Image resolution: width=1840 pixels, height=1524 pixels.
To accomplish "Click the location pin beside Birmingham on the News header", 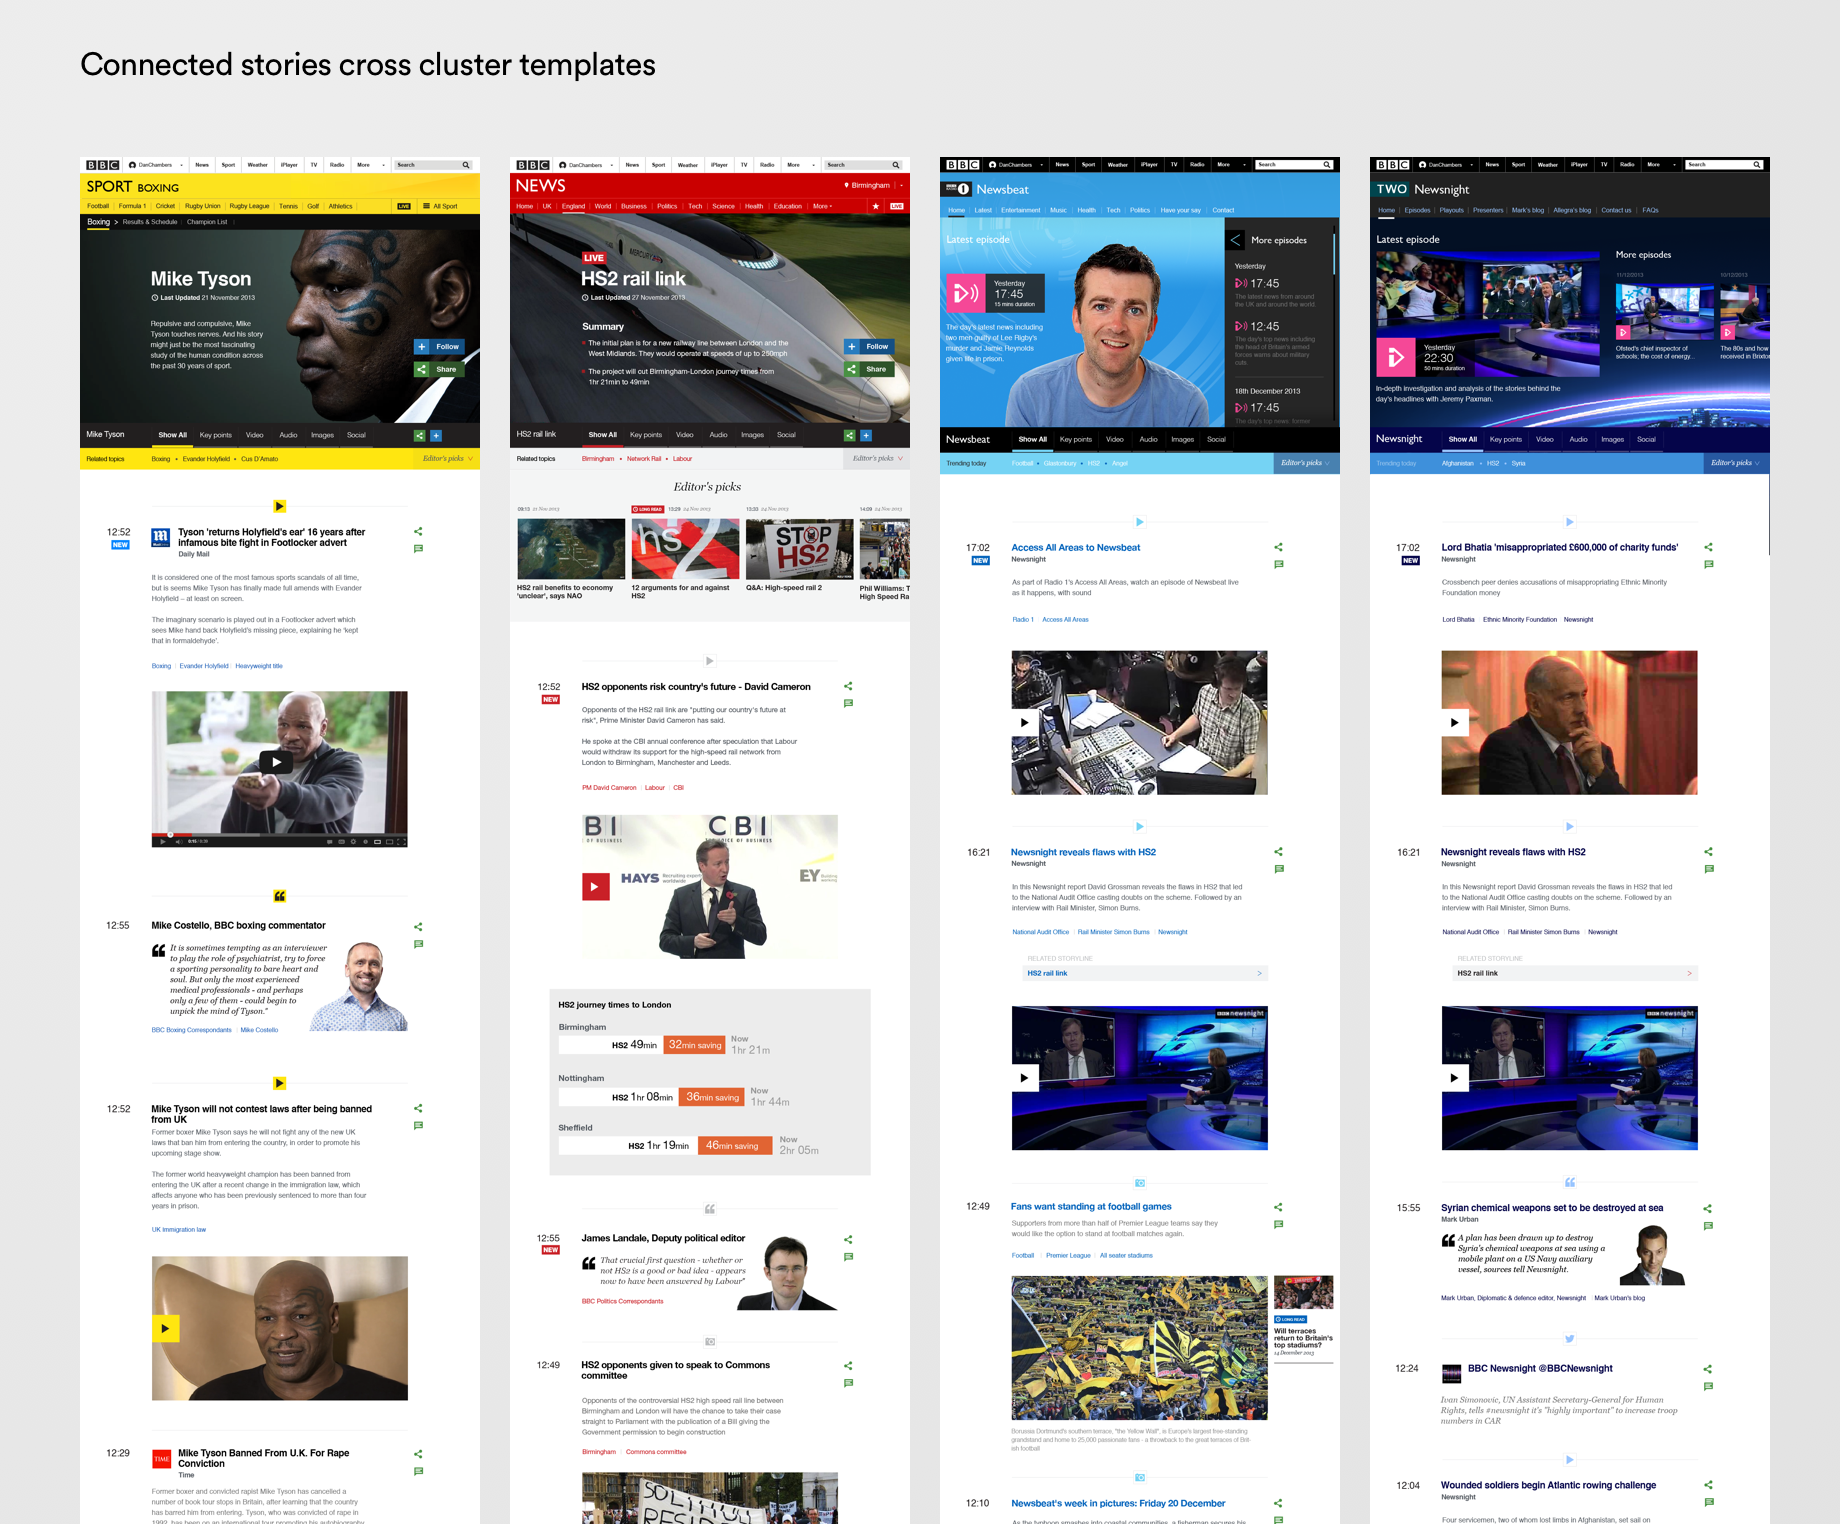I will point(846,185).
